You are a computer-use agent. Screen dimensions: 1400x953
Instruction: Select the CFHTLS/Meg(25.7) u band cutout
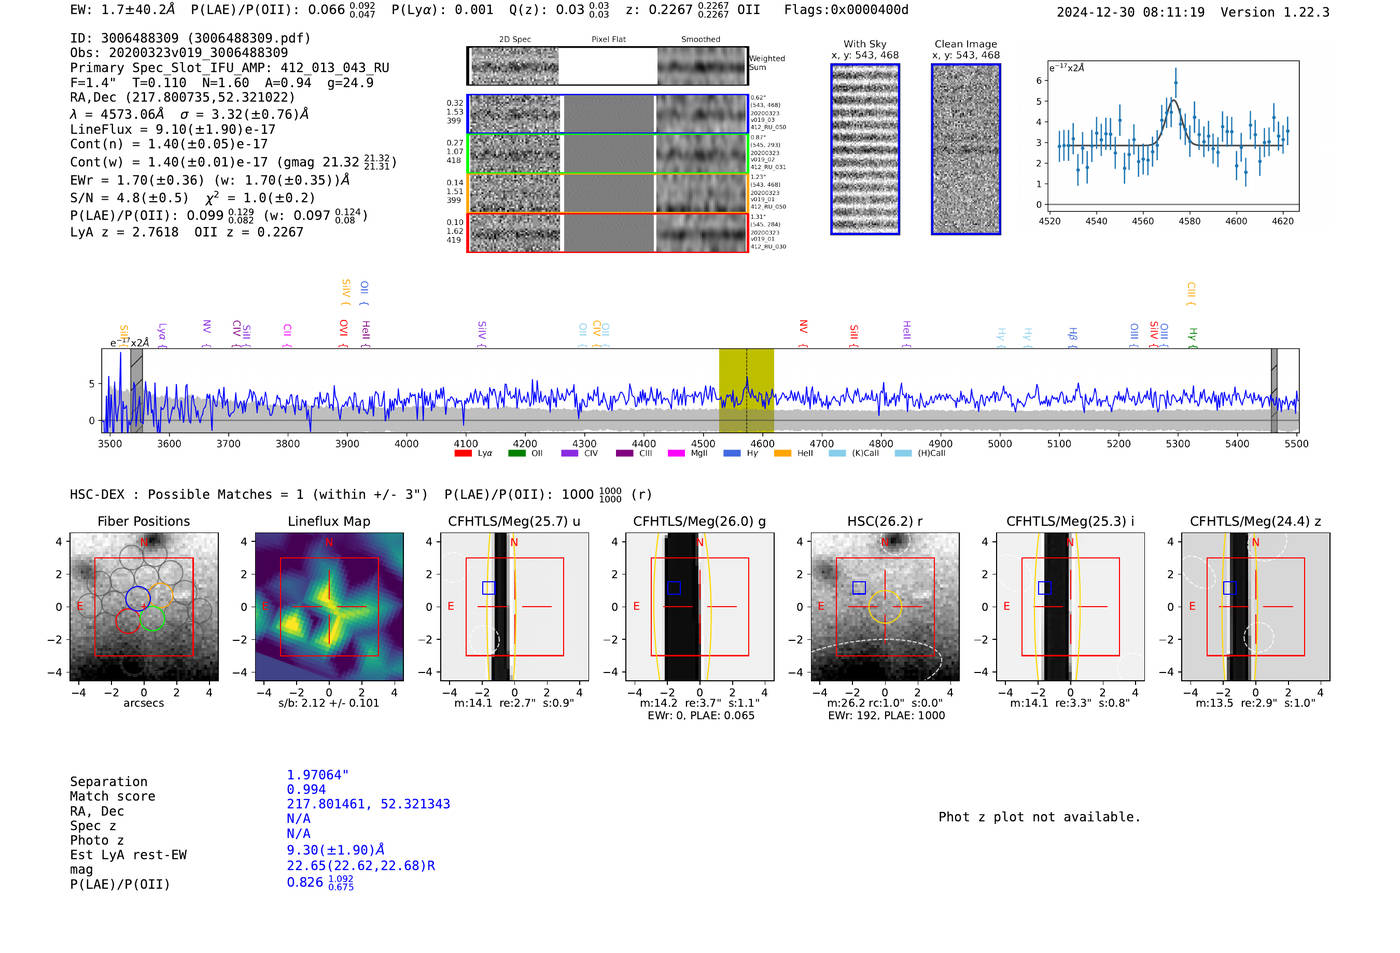[514, 607]
